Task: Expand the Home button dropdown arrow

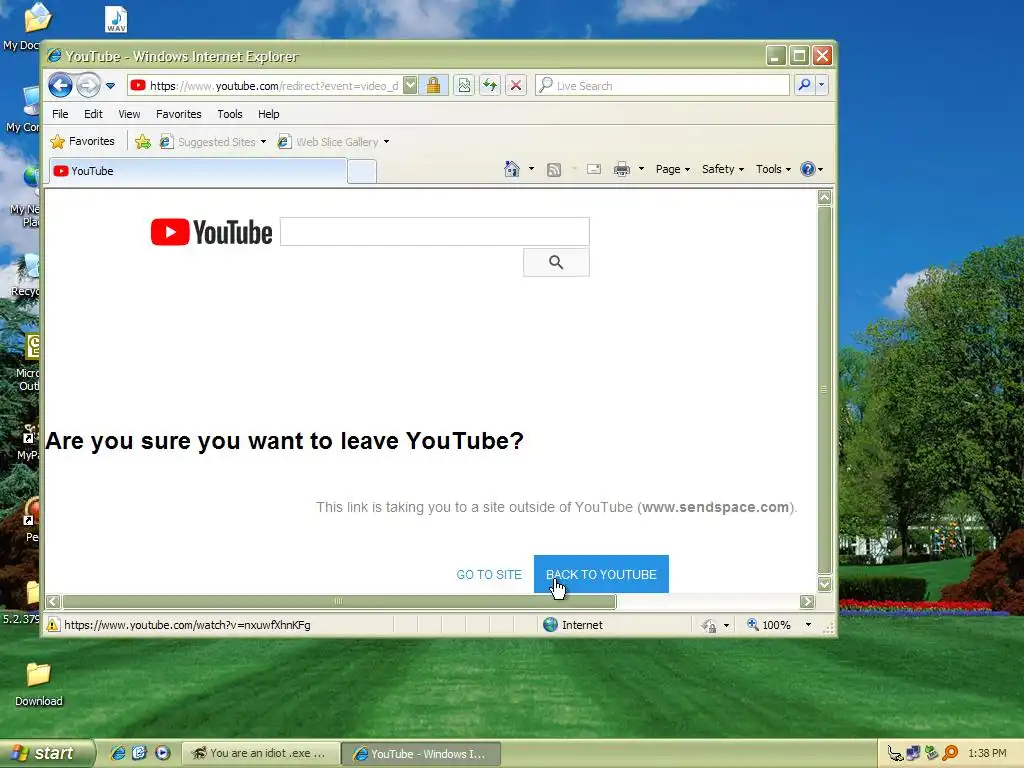Action: [531, 169]
